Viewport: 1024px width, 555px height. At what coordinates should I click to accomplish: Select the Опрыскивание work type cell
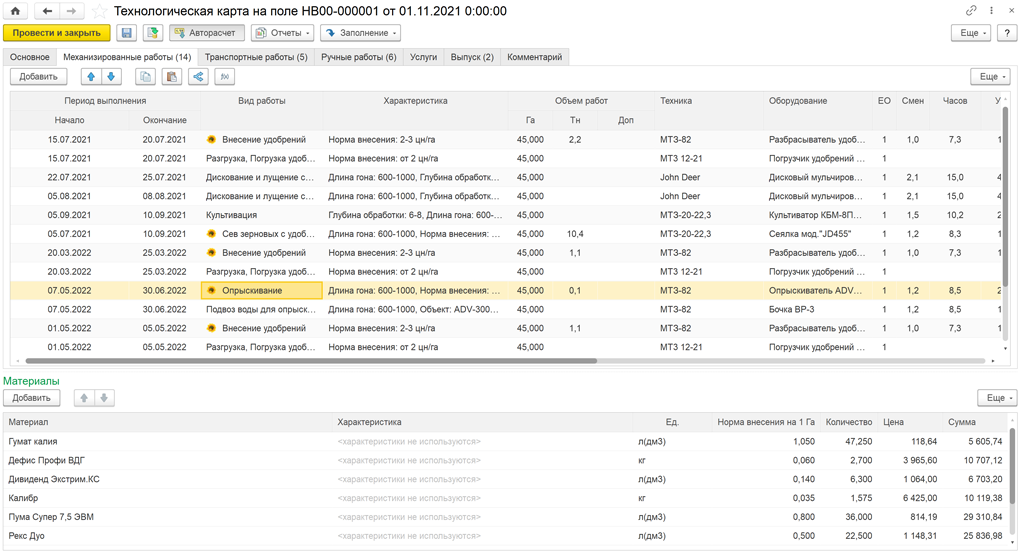(x=261, y=291)
